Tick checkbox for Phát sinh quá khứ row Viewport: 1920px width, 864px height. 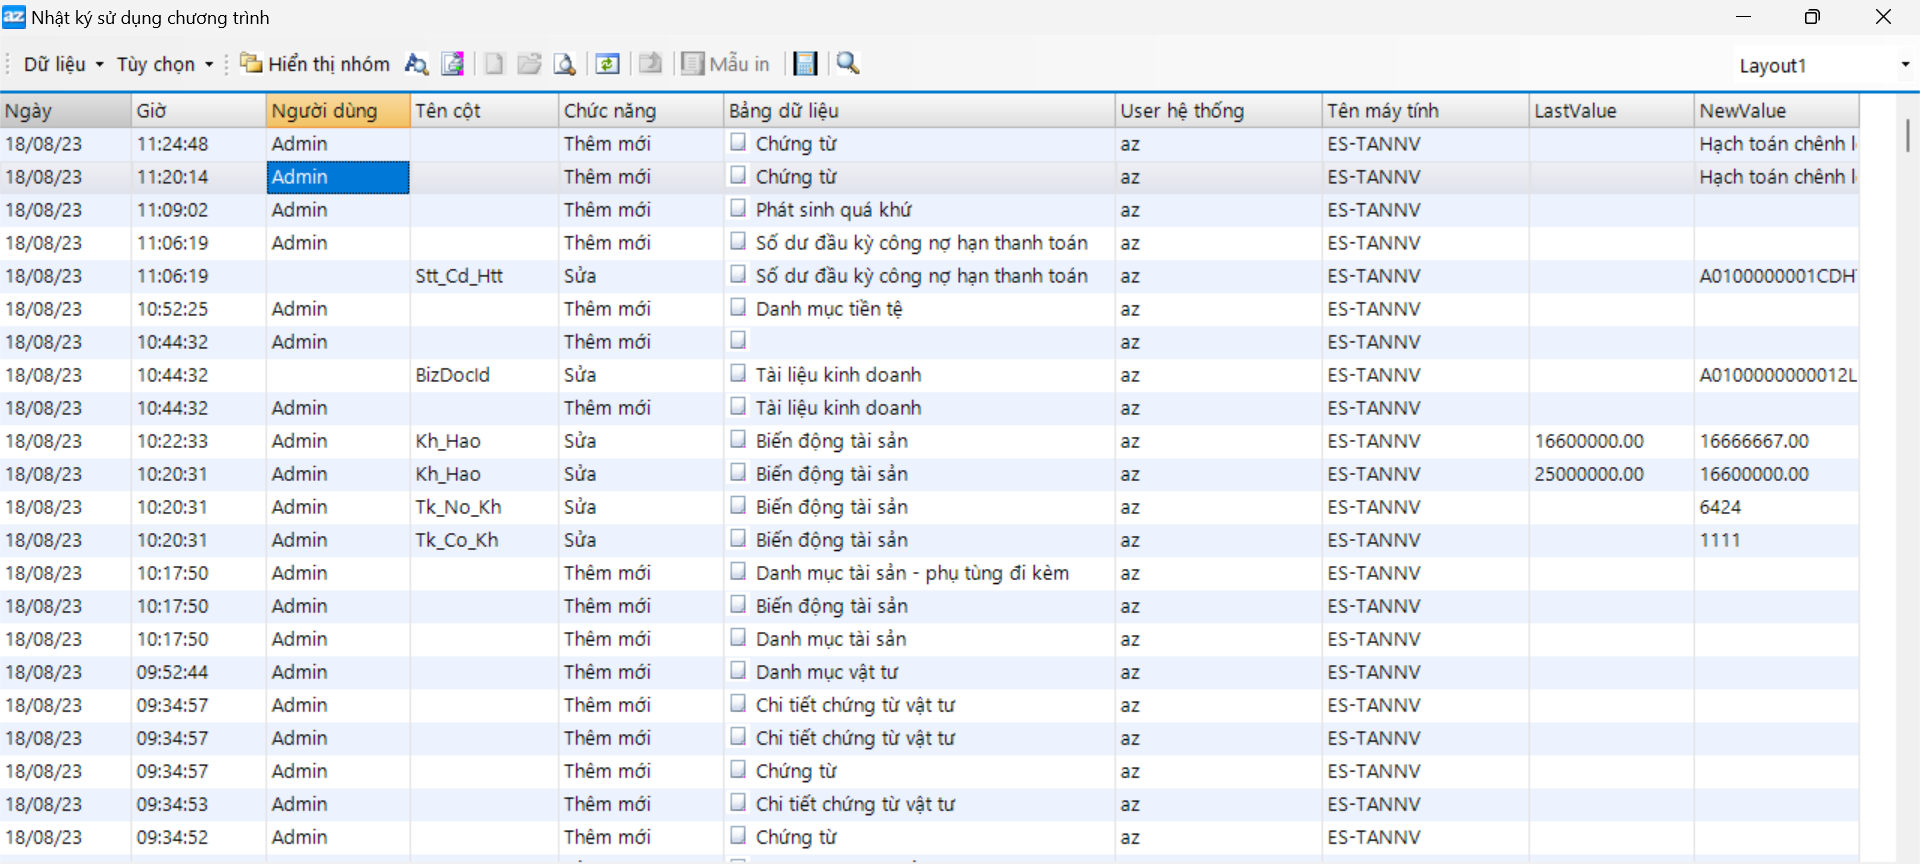point(738,208)
